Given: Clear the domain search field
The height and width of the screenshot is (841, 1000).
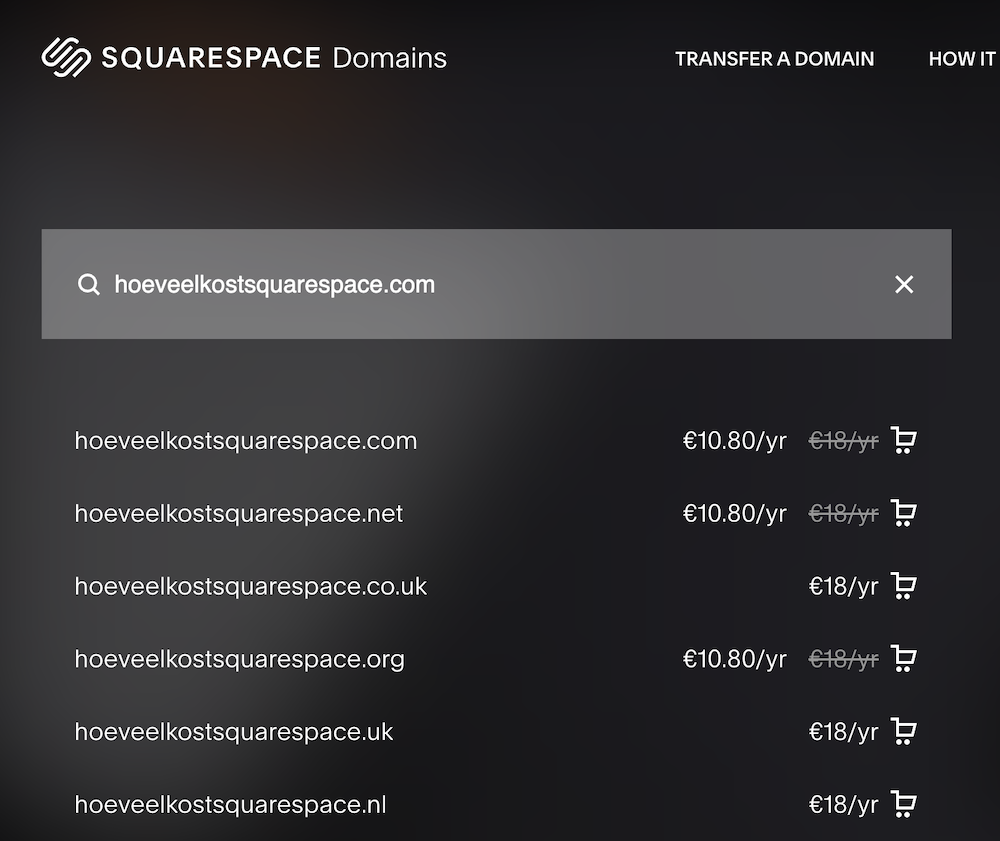Looking at the screenshot, I should tap(904, 285).
